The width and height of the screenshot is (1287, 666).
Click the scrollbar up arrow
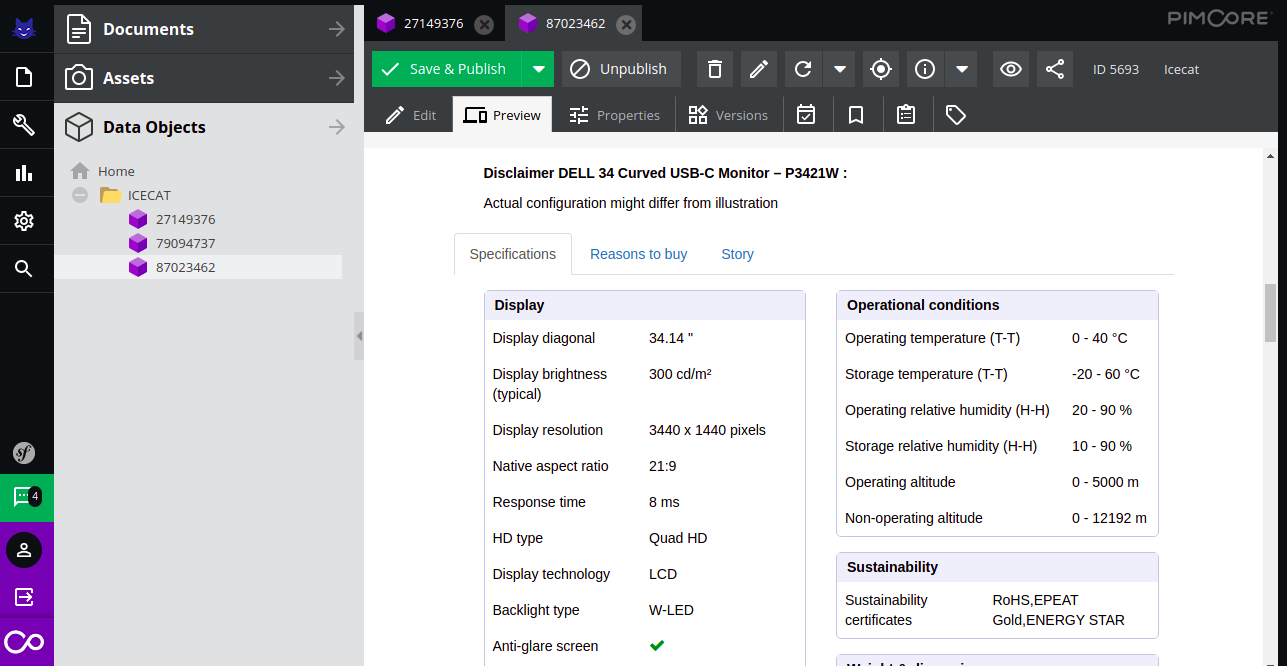pos(1271,157)
